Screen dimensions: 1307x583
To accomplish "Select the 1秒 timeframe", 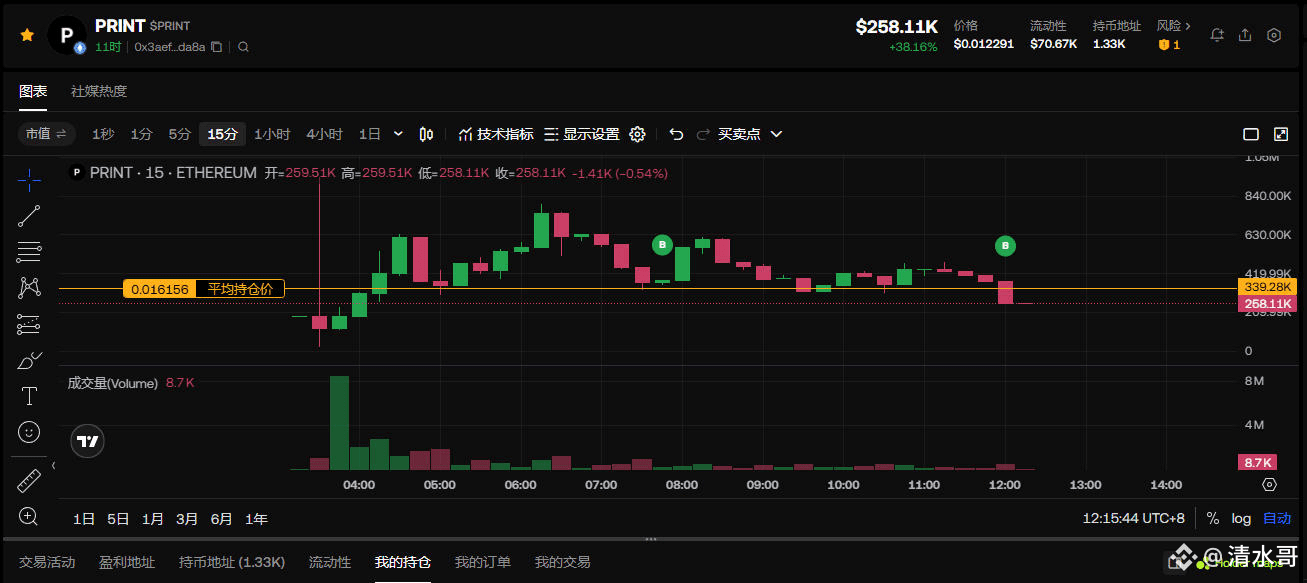I will coord(103,134).
